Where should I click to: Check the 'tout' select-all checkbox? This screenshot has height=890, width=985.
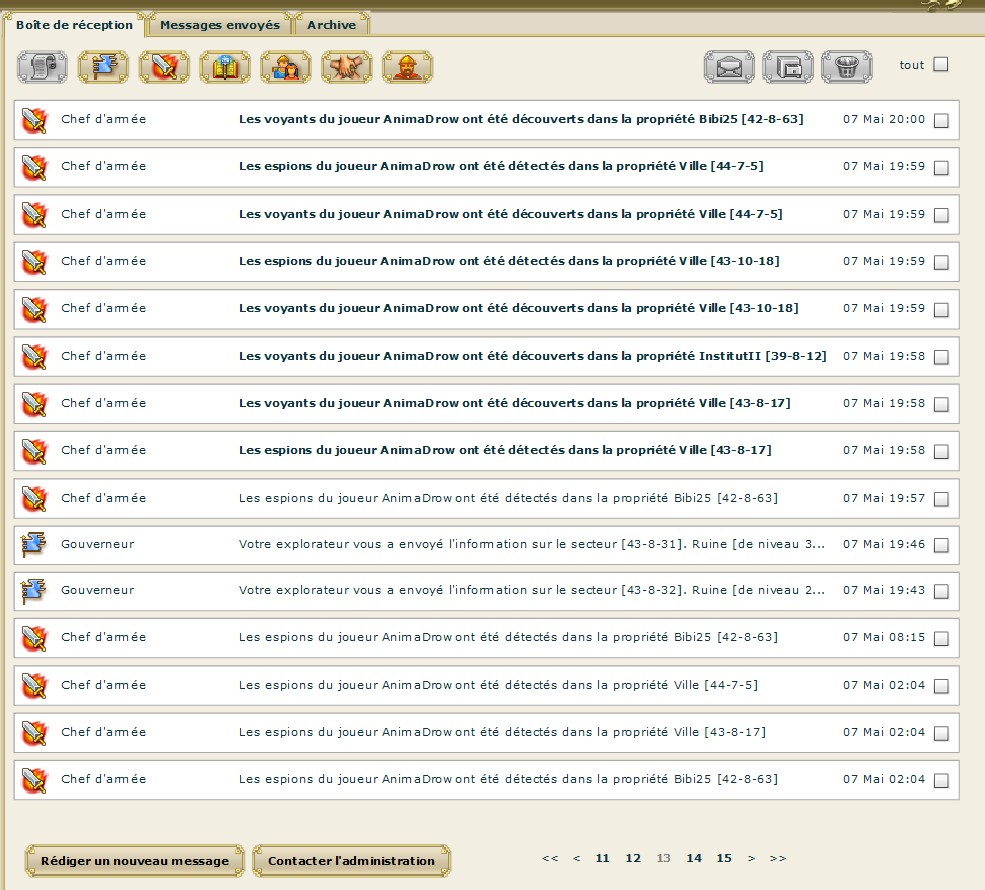coord(940,65)
